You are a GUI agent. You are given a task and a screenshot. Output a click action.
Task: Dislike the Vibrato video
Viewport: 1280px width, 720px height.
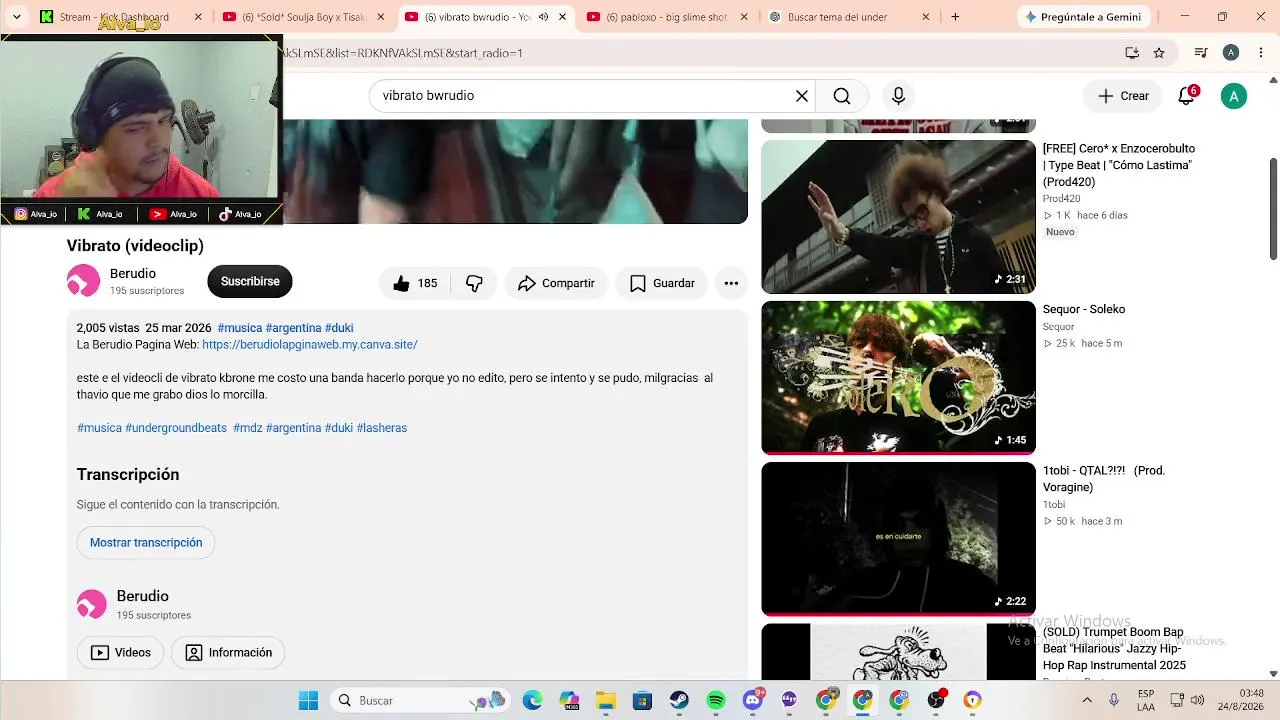[474, 283]
